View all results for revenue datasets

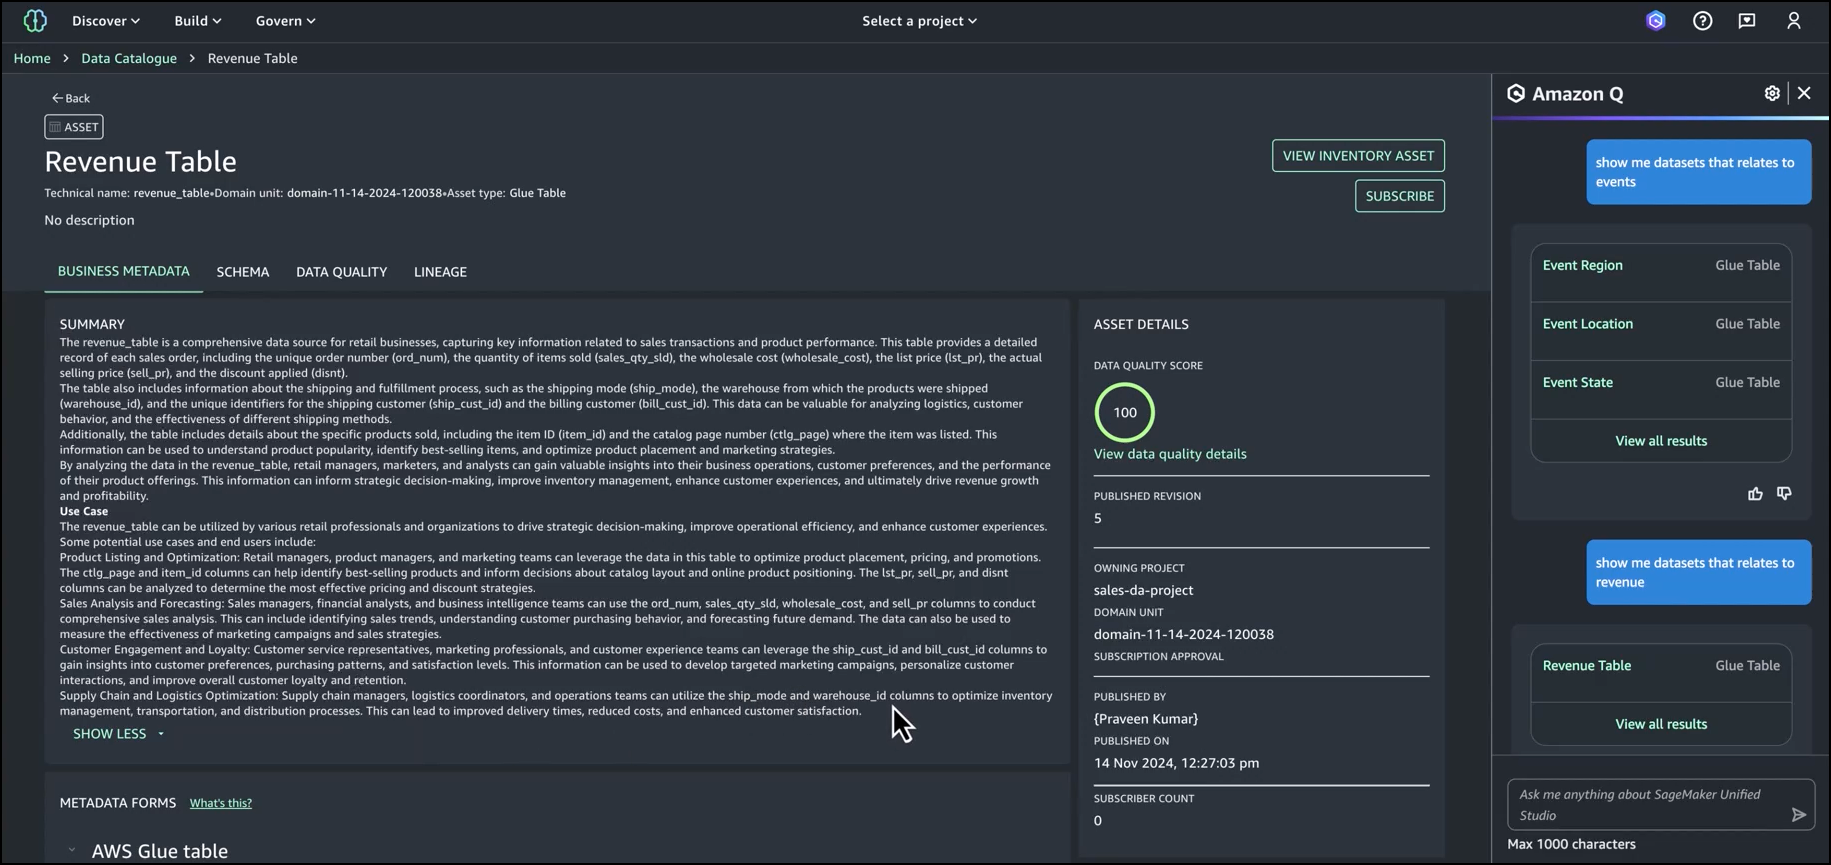(1661, 724)
